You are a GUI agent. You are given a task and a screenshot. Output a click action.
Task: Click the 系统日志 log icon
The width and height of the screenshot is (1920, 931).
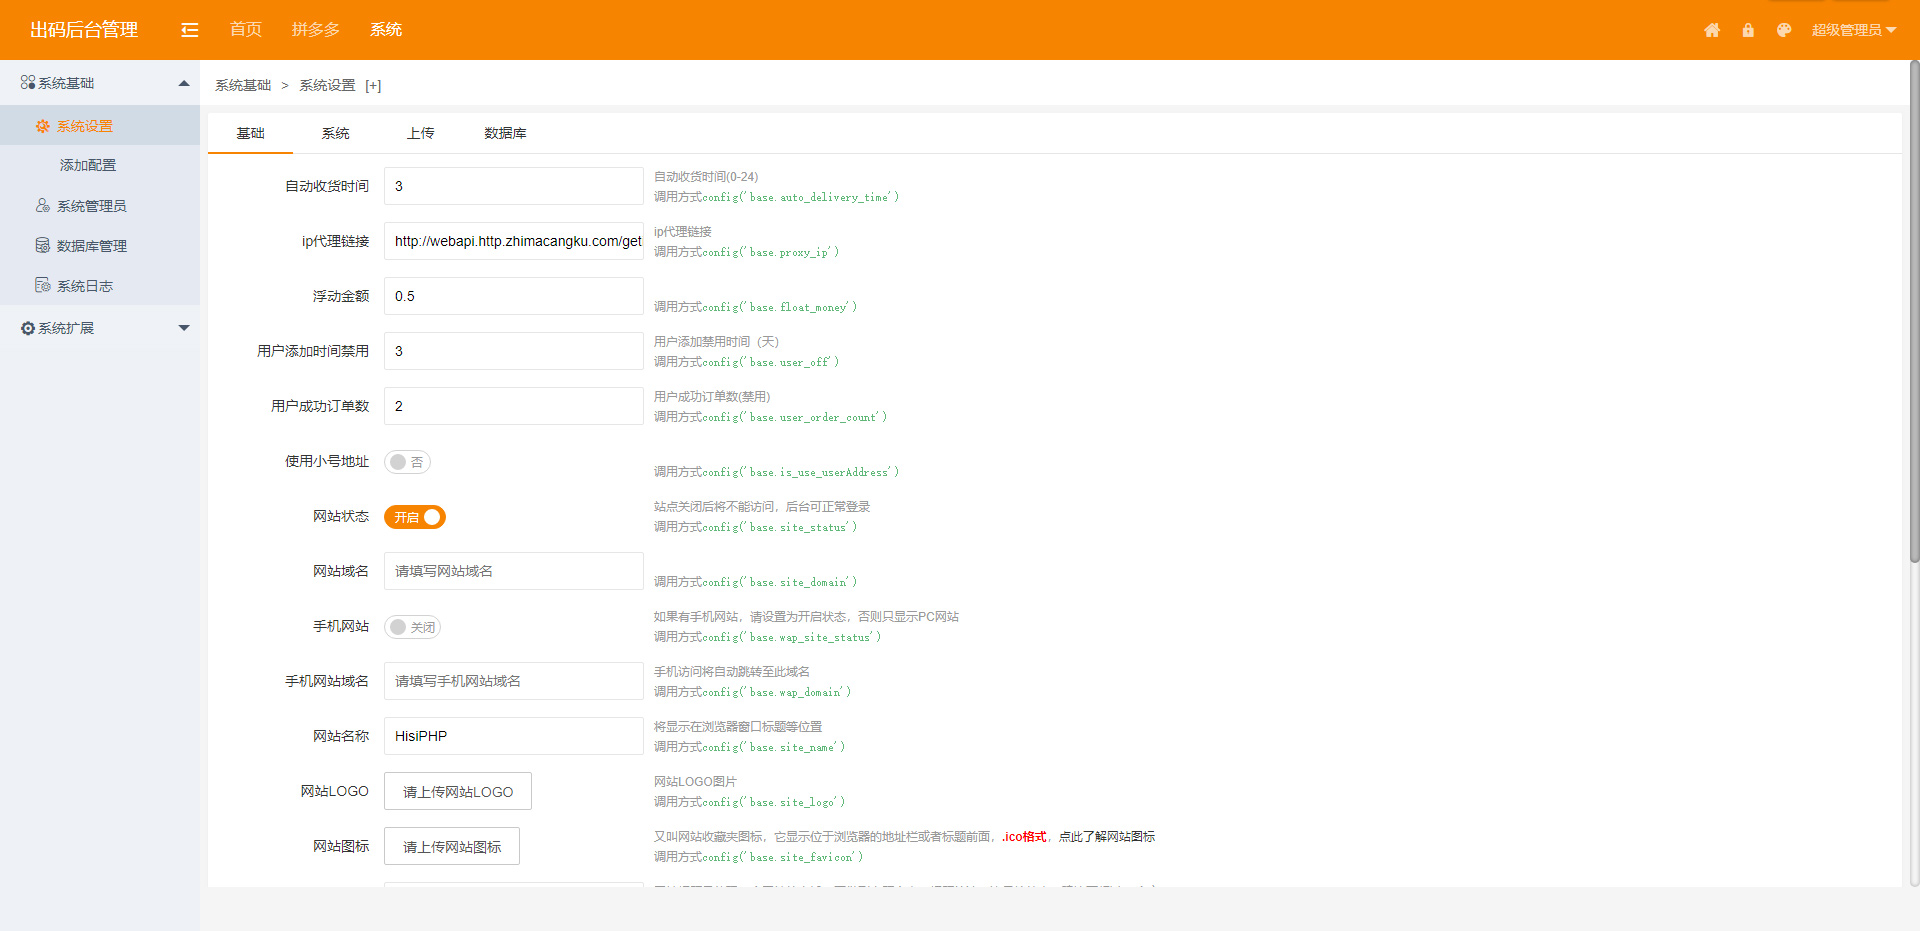coord(43,286)
